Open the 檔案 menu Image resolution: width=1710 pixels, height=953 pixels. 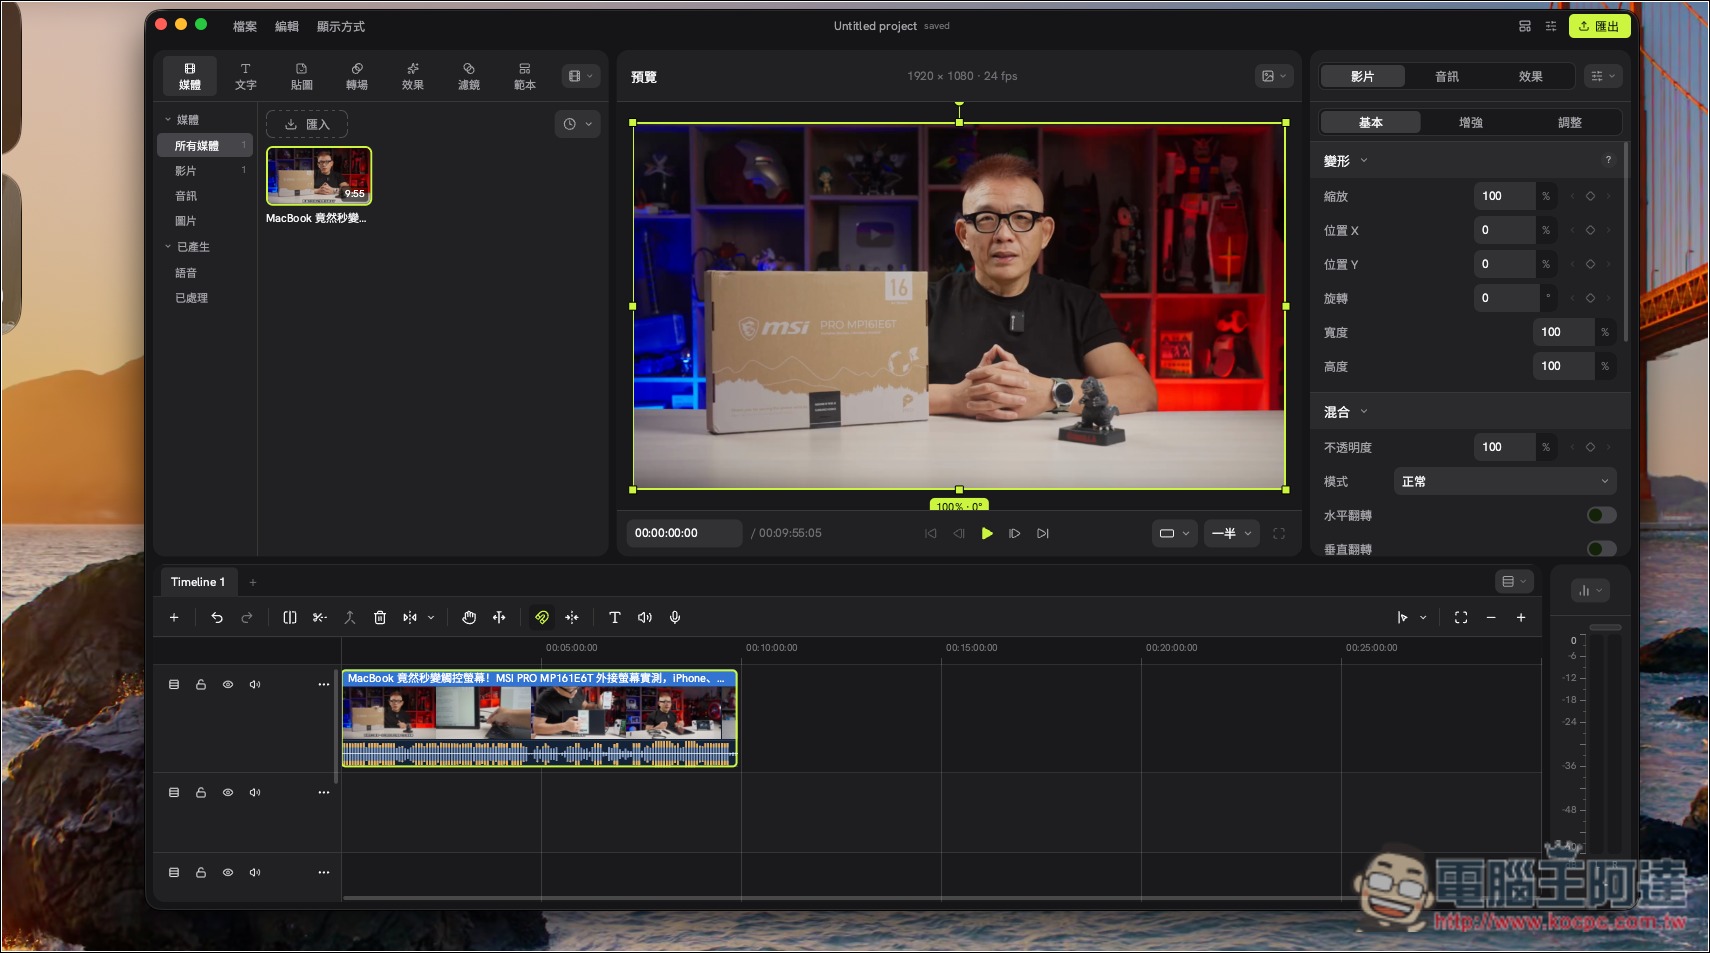point(245,27)
